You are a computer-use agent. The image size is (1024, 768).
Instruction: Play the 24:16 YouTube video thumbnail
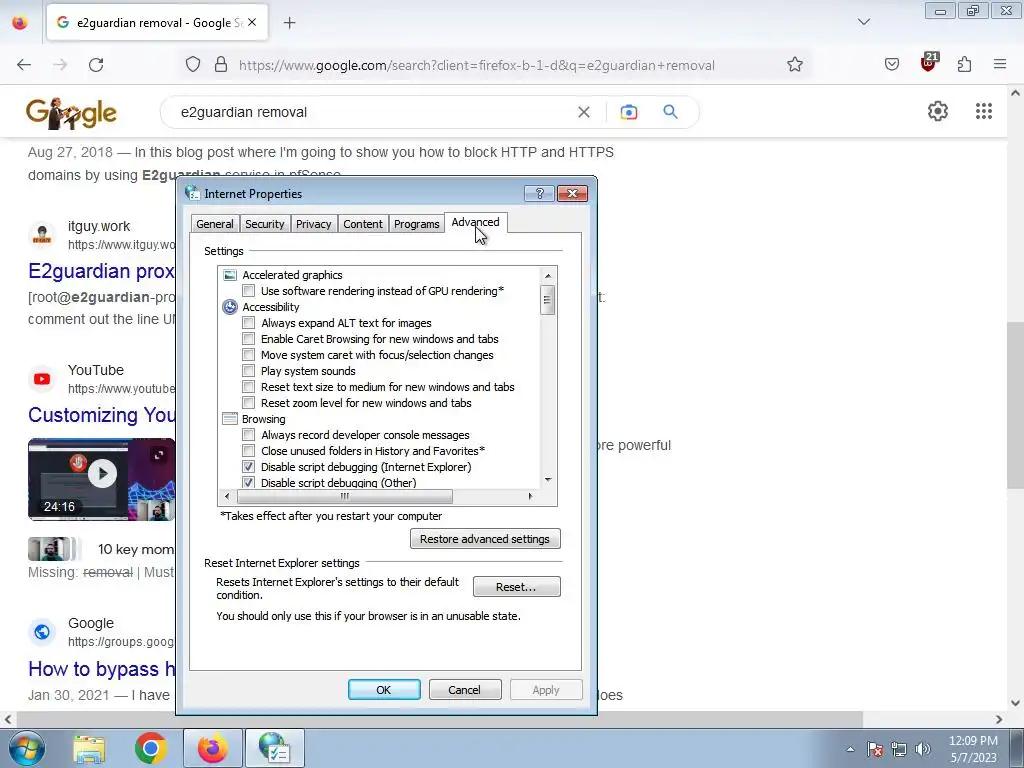(x=101, y=479)
